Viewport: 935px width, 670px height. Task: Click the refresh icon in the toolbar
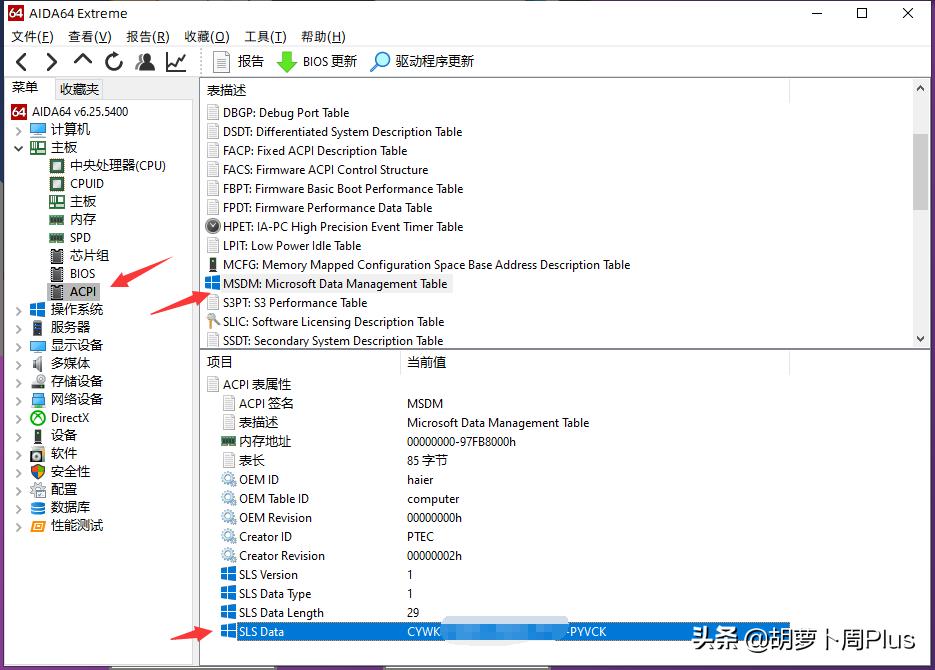pyautogui.click(x=113, y=61)
